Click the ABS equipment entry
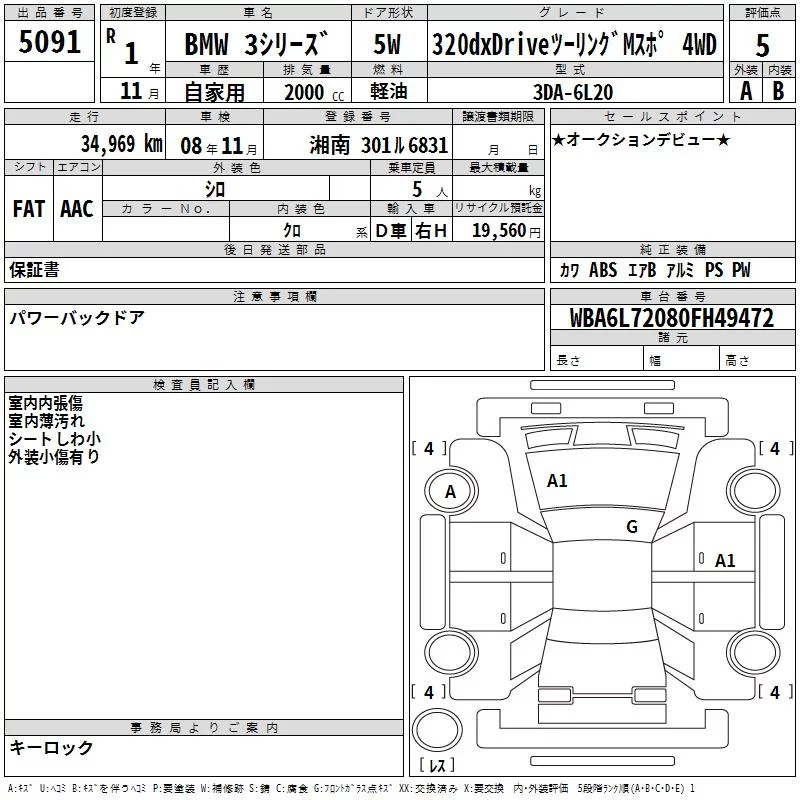 tap(603, 269)
